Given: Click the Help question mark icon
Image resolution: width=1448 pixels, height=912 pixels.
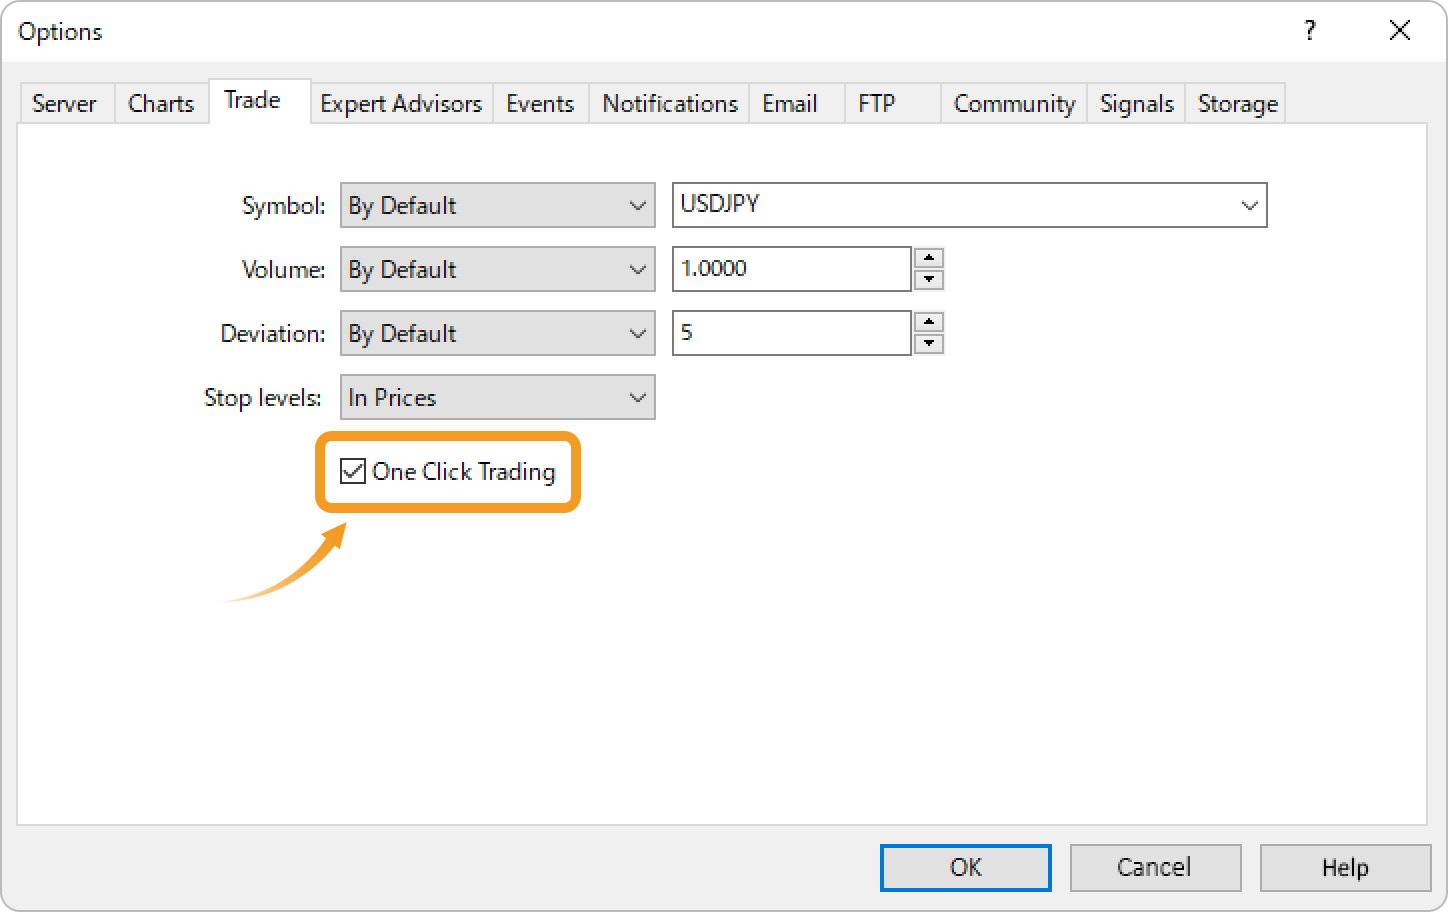Looking at the screenshot, I should pyautogui.click(x=1309, y=31).
